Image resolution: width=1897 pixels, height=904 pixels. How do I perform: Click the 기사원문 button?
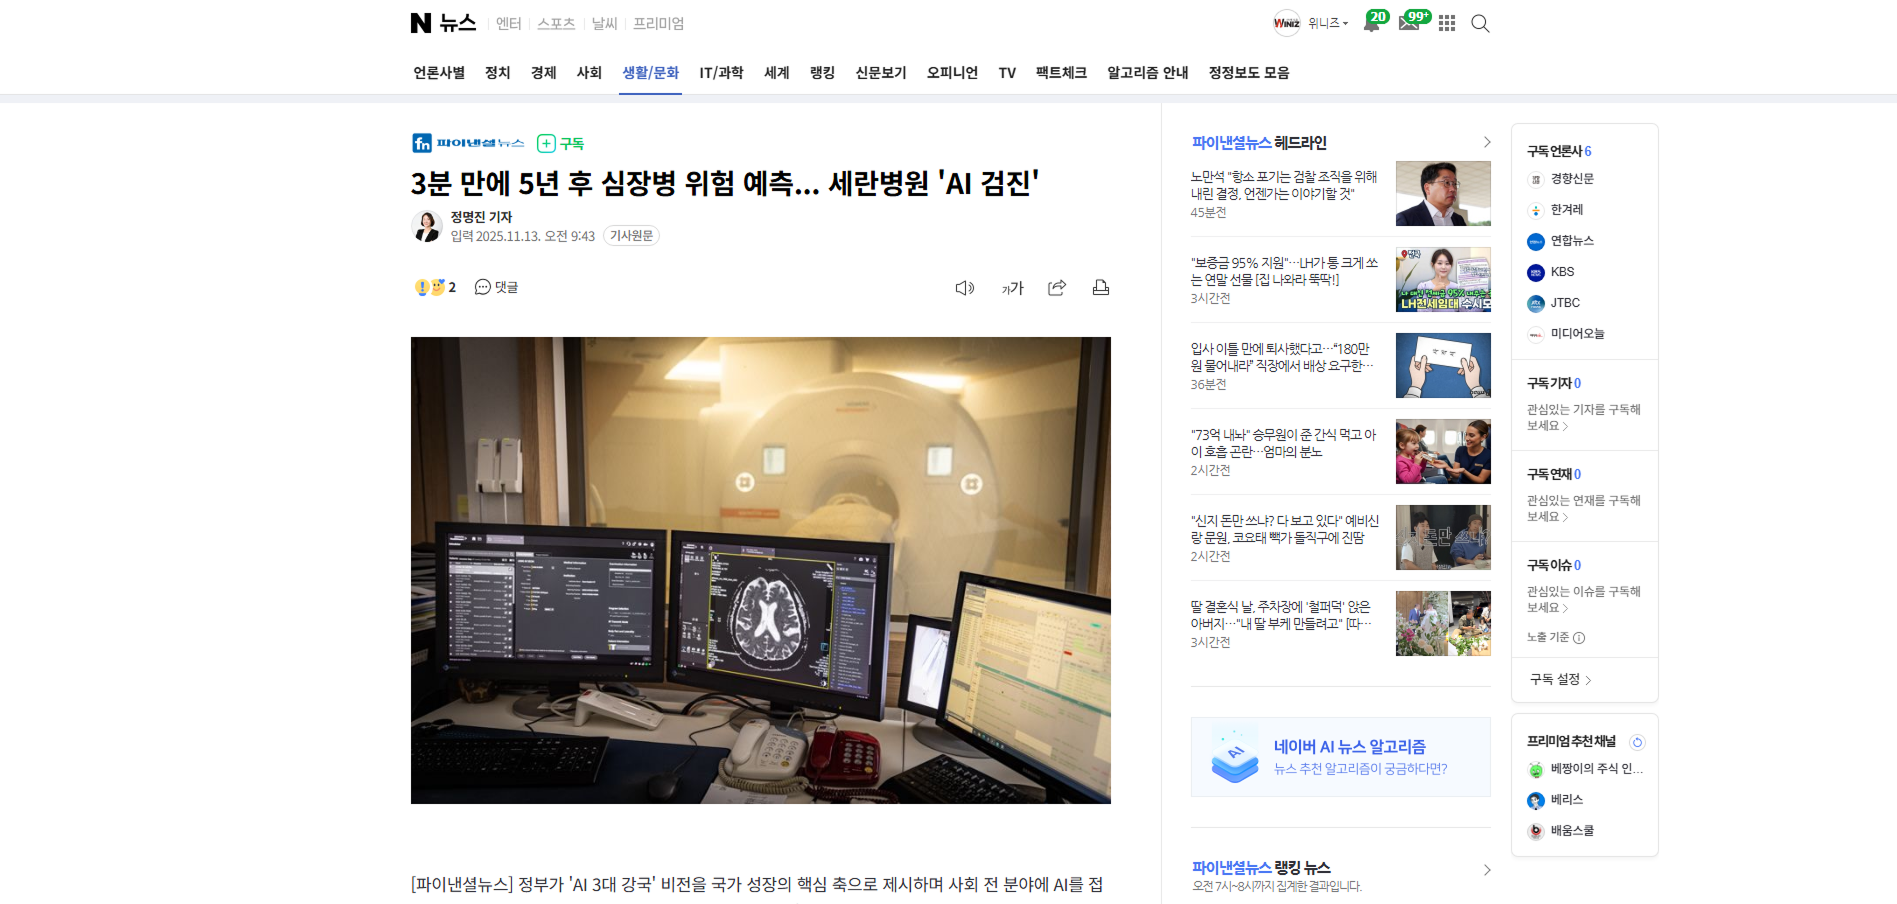[x=631, y=236]
